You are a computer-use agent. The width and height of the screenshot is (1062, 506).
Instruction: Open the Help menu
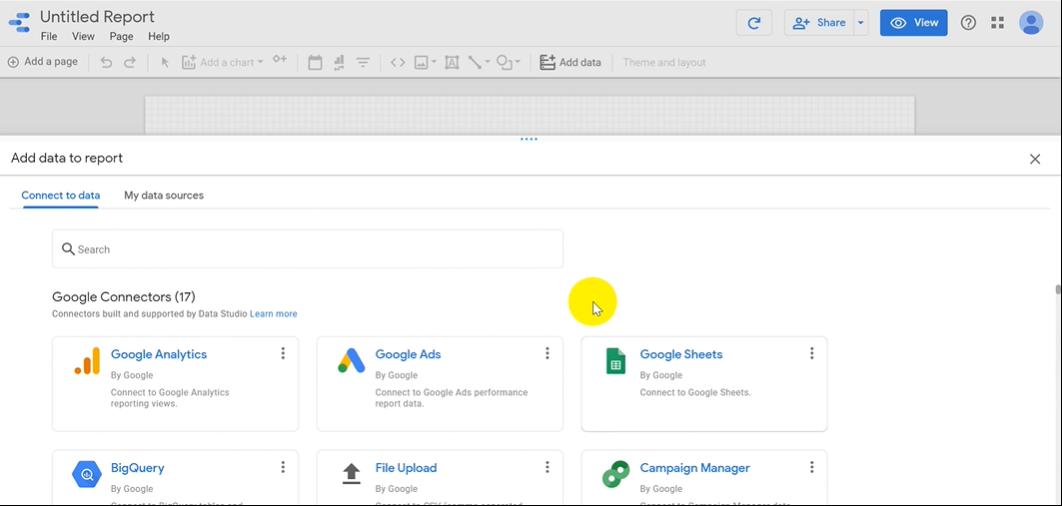158,37
